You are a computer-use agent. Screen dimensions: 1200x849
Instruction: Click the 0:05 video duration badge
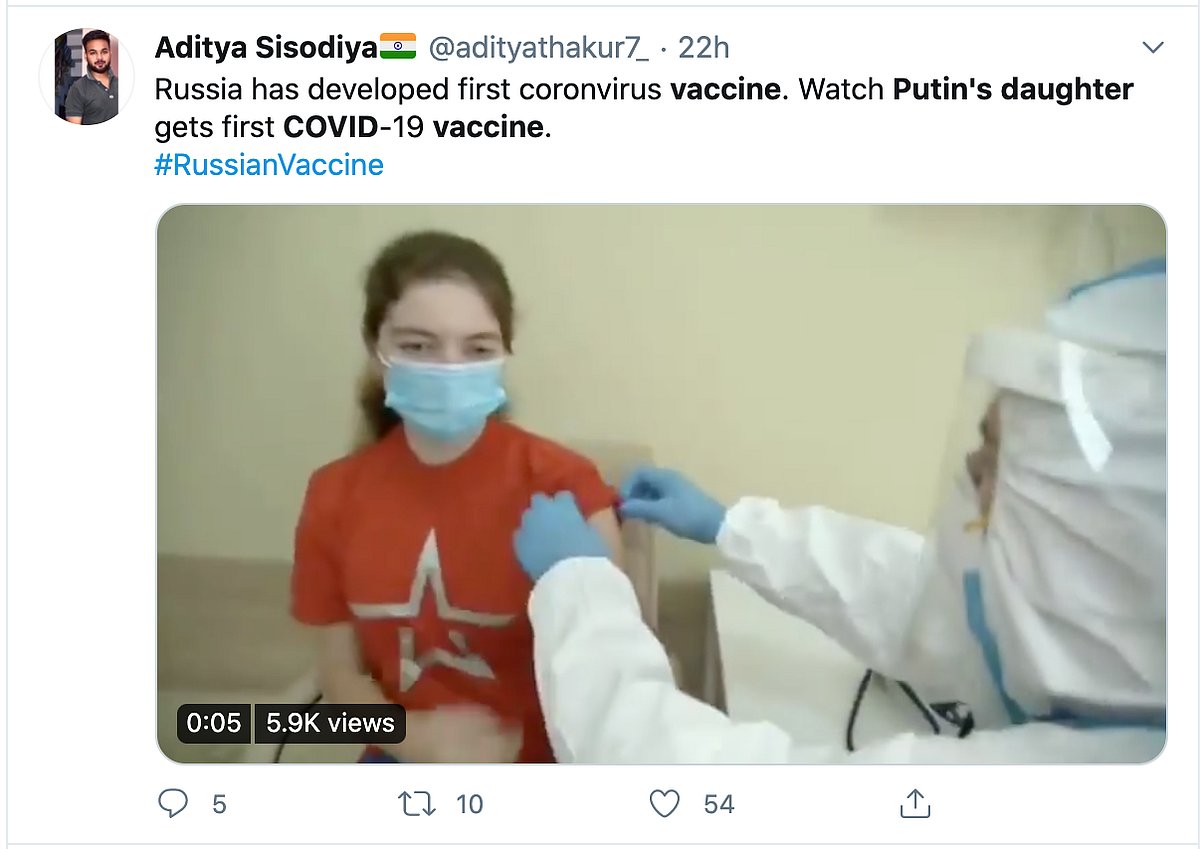(214, 723)
